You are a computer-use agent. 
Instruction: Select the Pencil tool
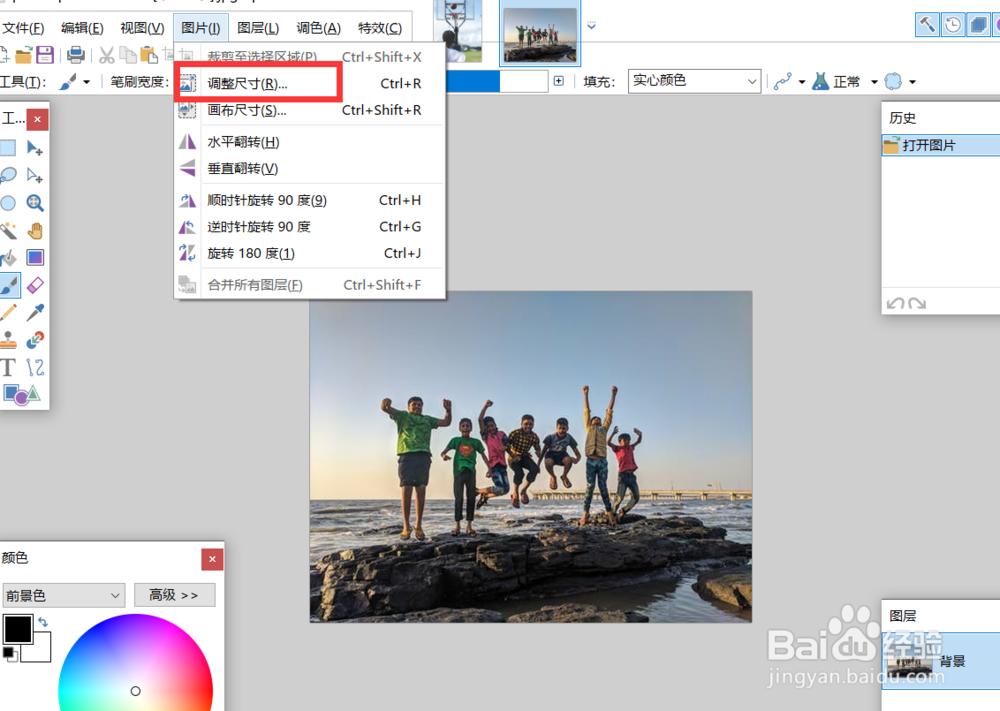tap(8, 312)
